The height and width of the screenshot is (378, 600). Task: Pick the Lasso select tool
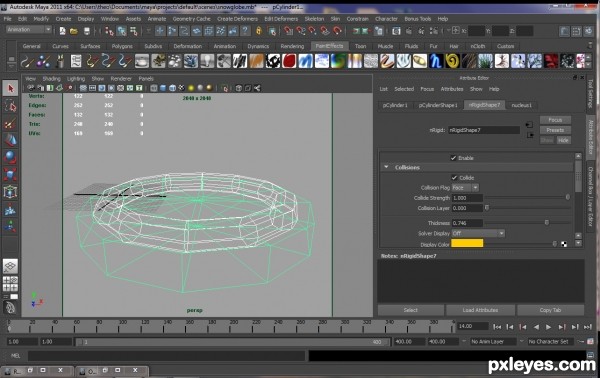[x=11, y=106]
